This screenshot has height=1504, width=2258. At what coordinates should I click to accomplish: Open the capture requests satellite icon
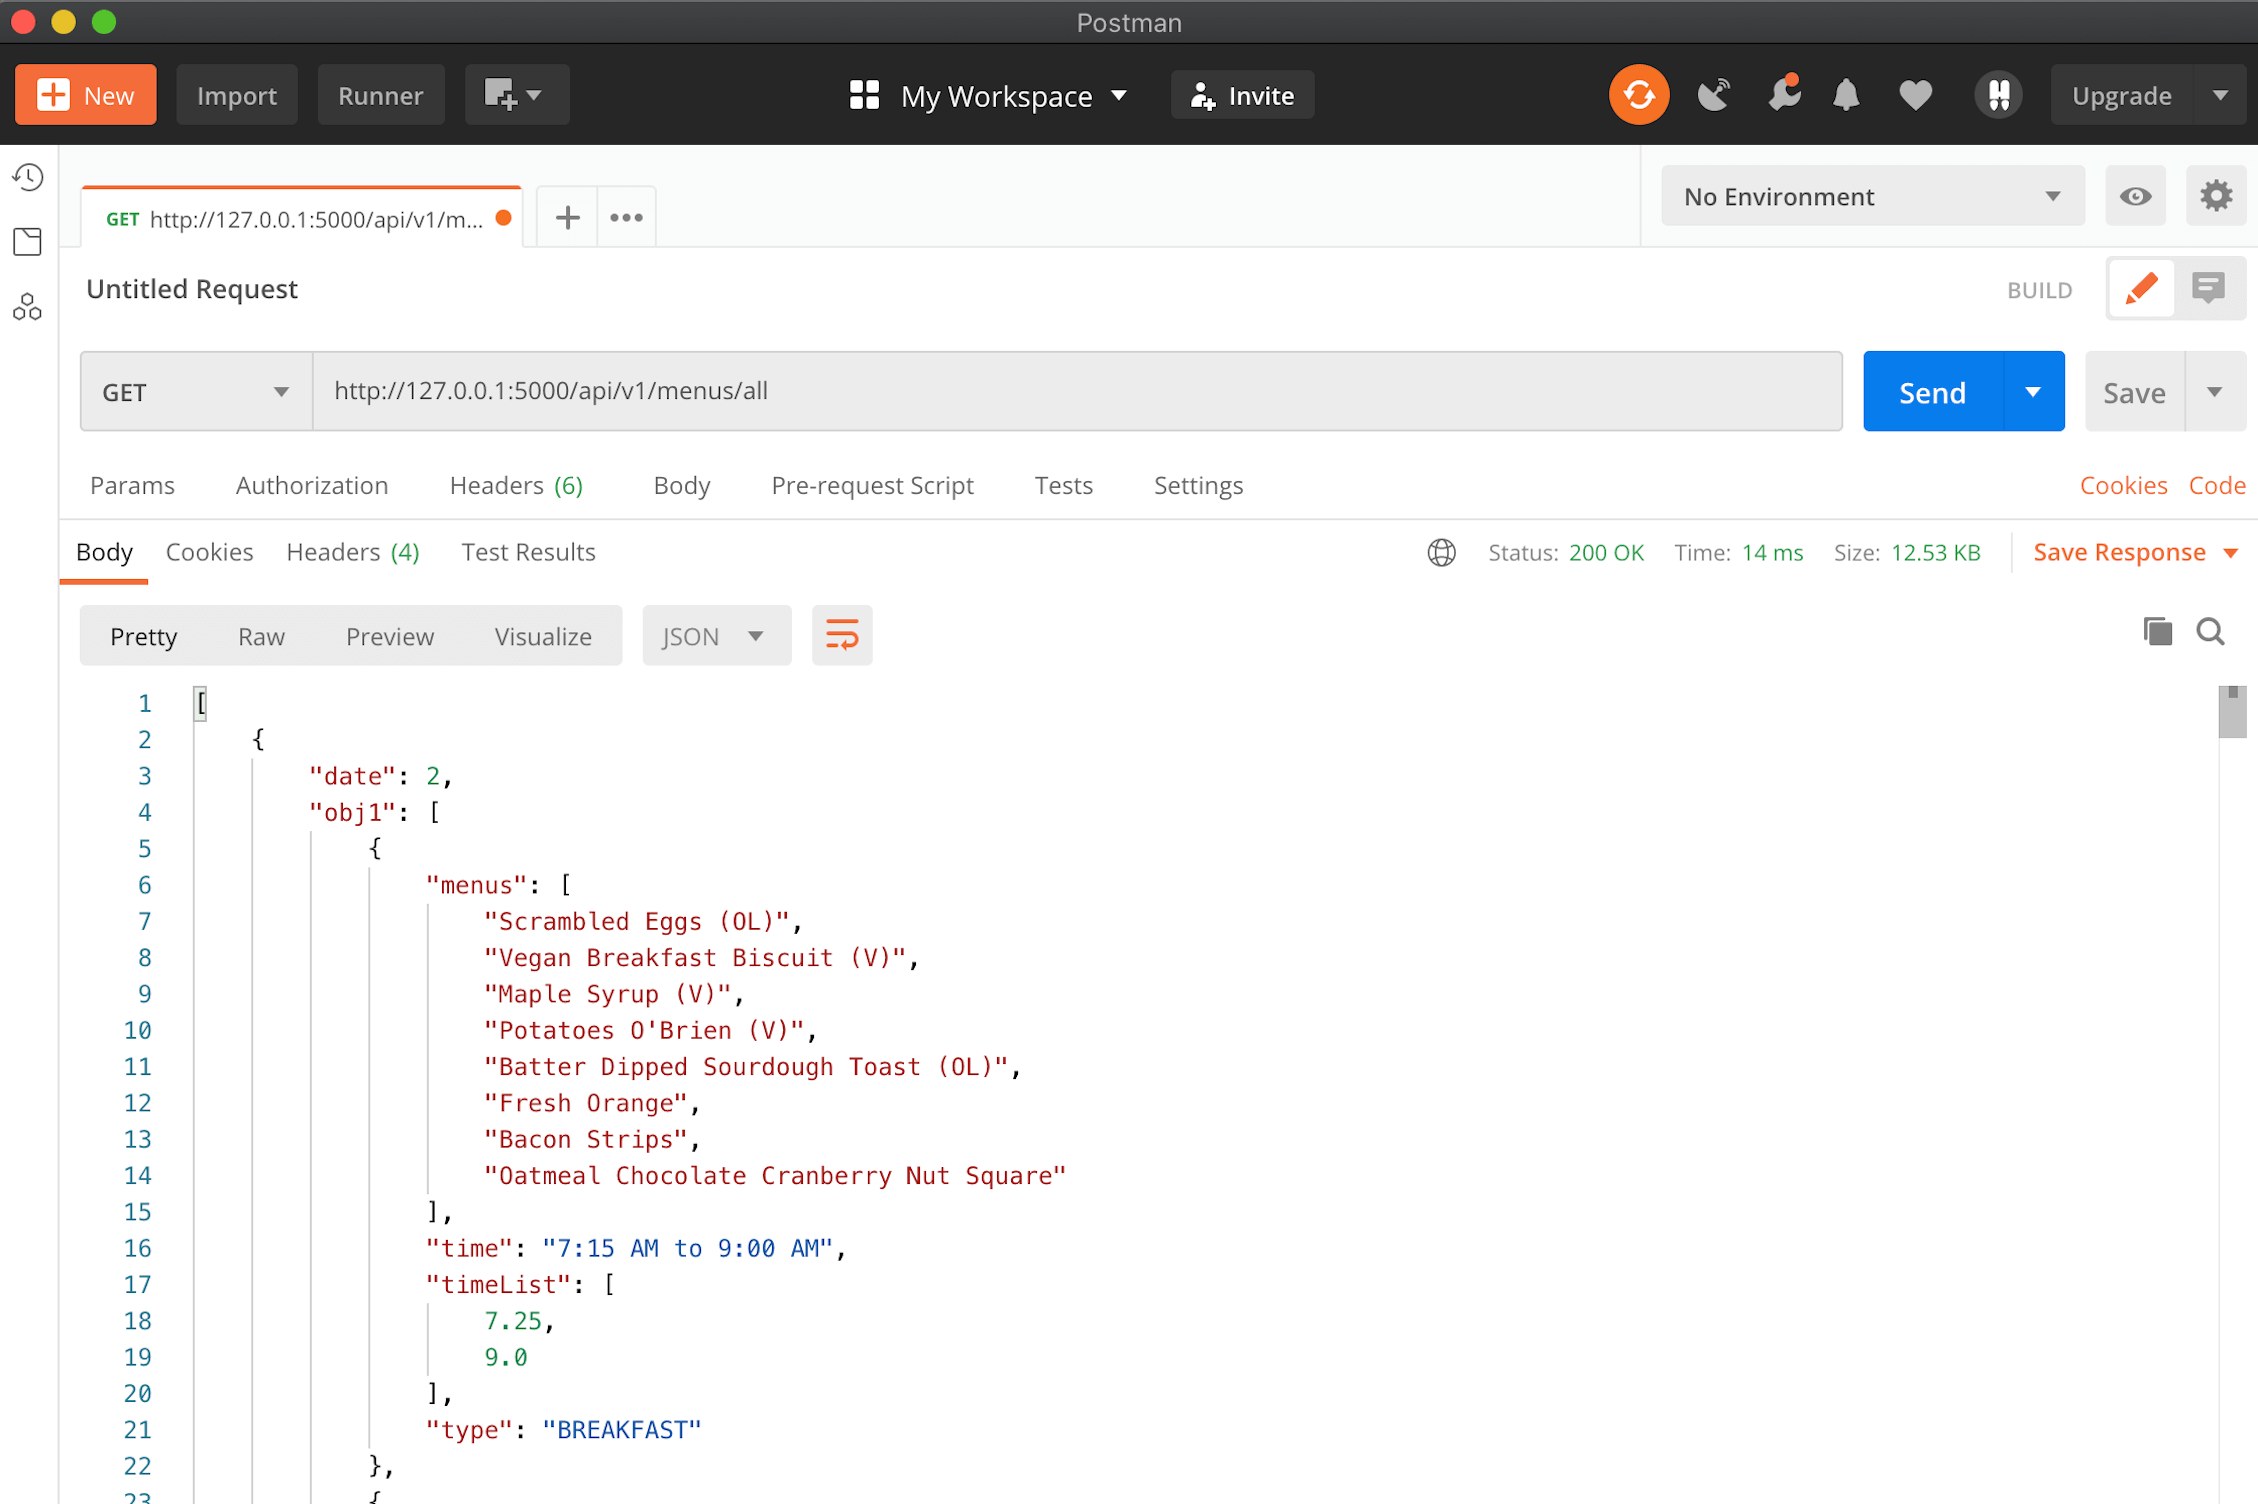1714,96
